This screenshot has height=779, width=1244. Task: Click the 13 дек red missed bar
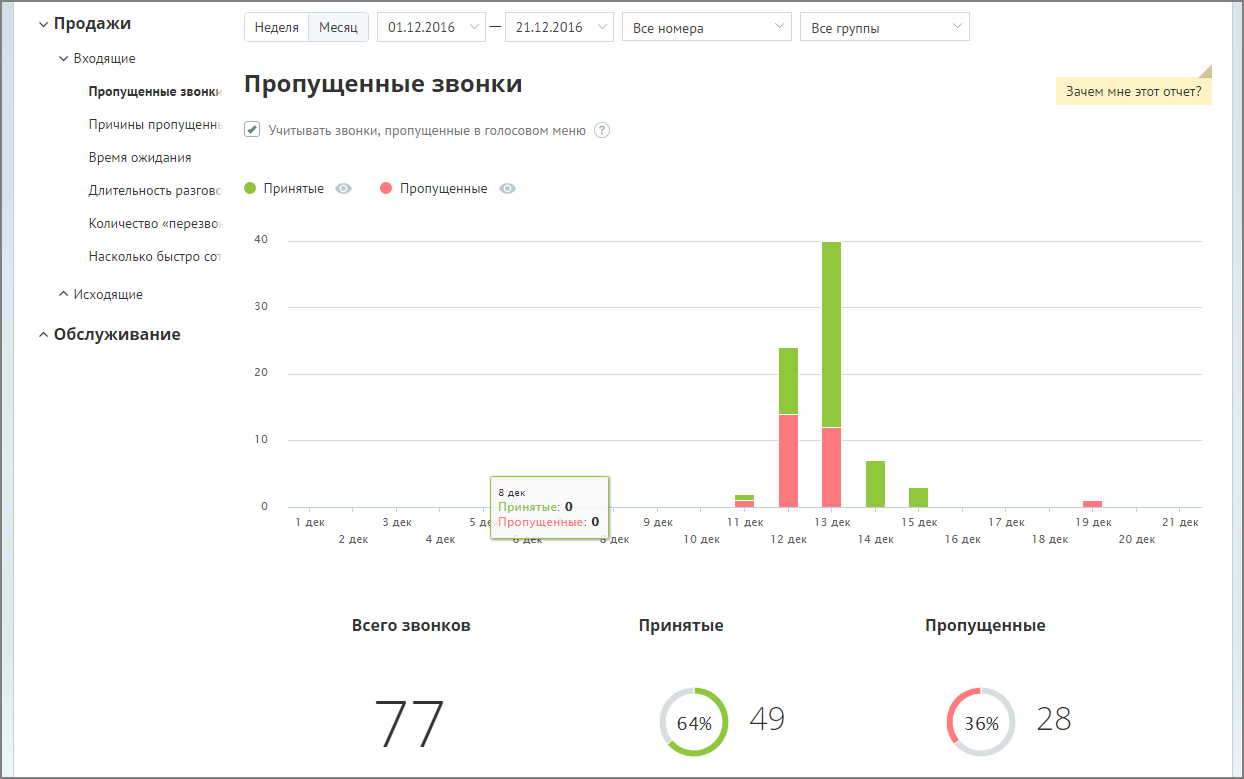[x=832, y=468]
